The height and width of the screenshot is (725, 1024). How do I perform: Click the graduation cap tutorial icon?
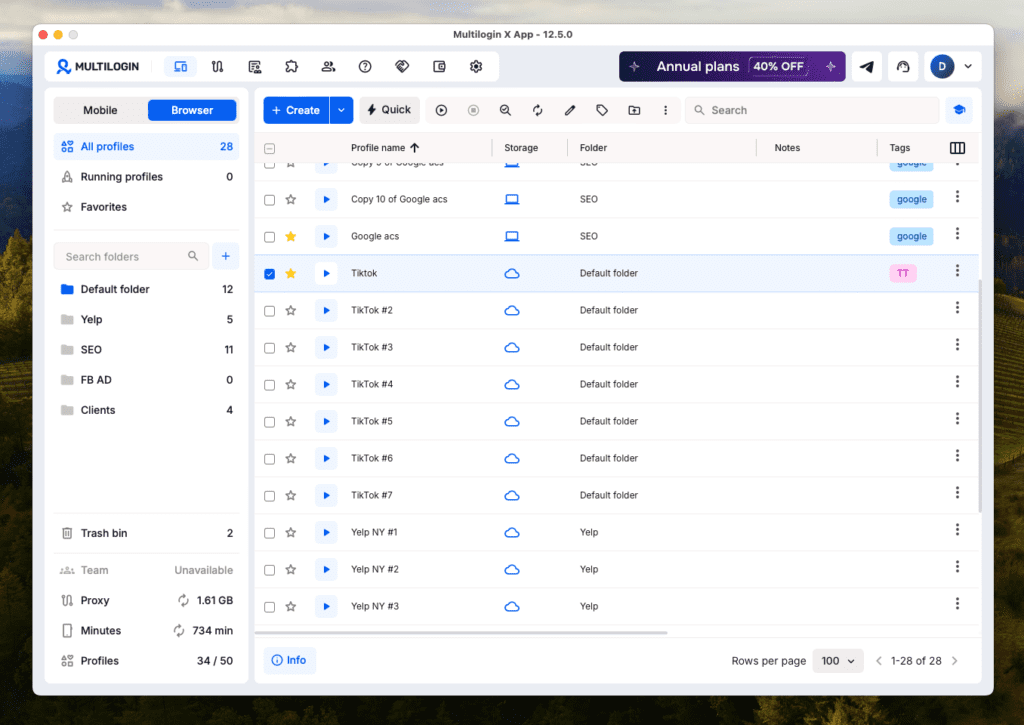959,110
